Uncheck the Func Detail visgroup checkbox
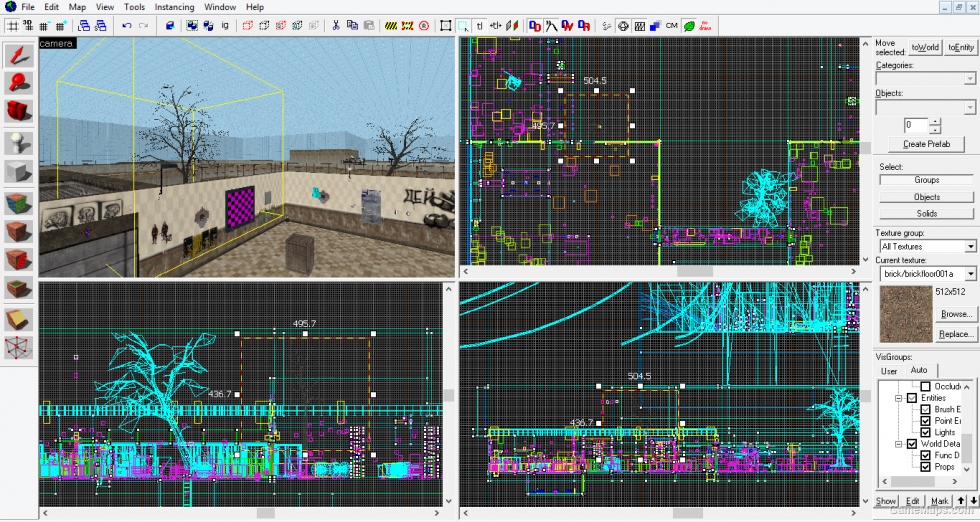 (926, 455)
